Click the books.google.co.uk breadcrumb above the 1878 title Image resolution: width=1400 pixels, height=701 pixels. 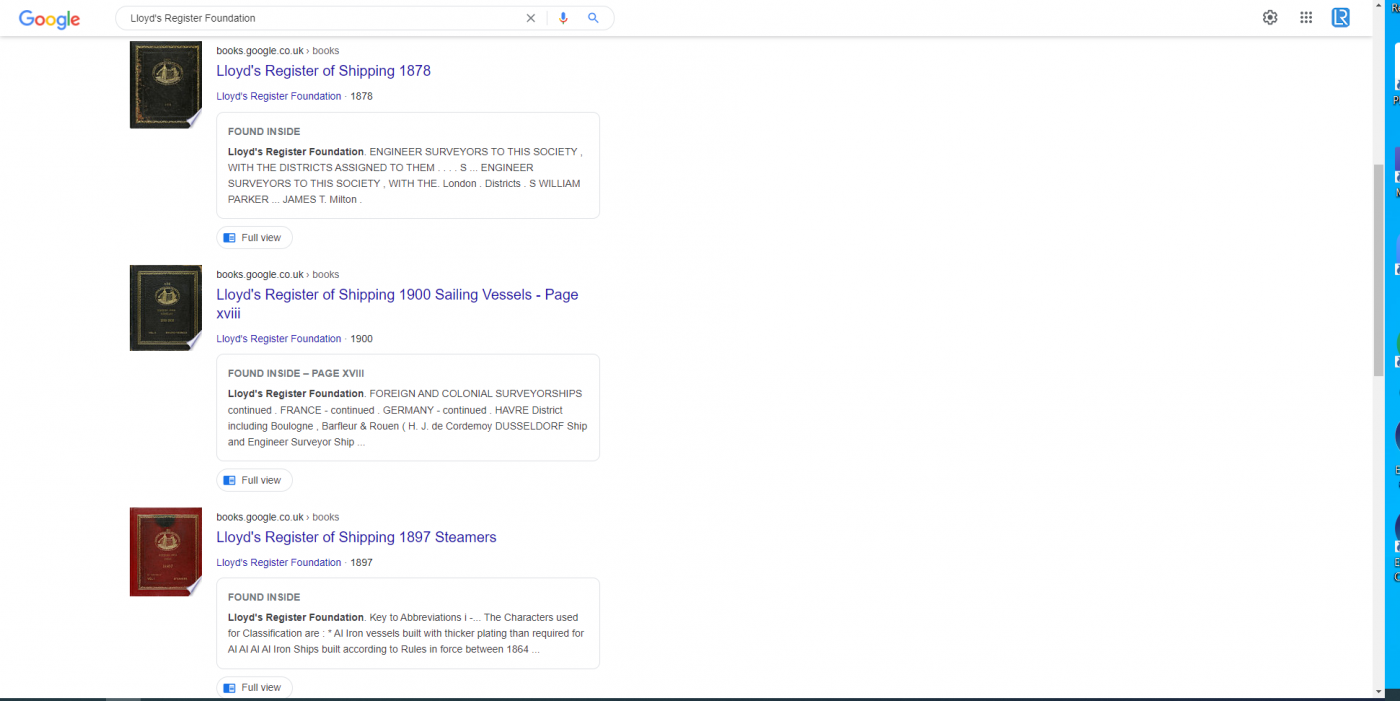[278, 51]
